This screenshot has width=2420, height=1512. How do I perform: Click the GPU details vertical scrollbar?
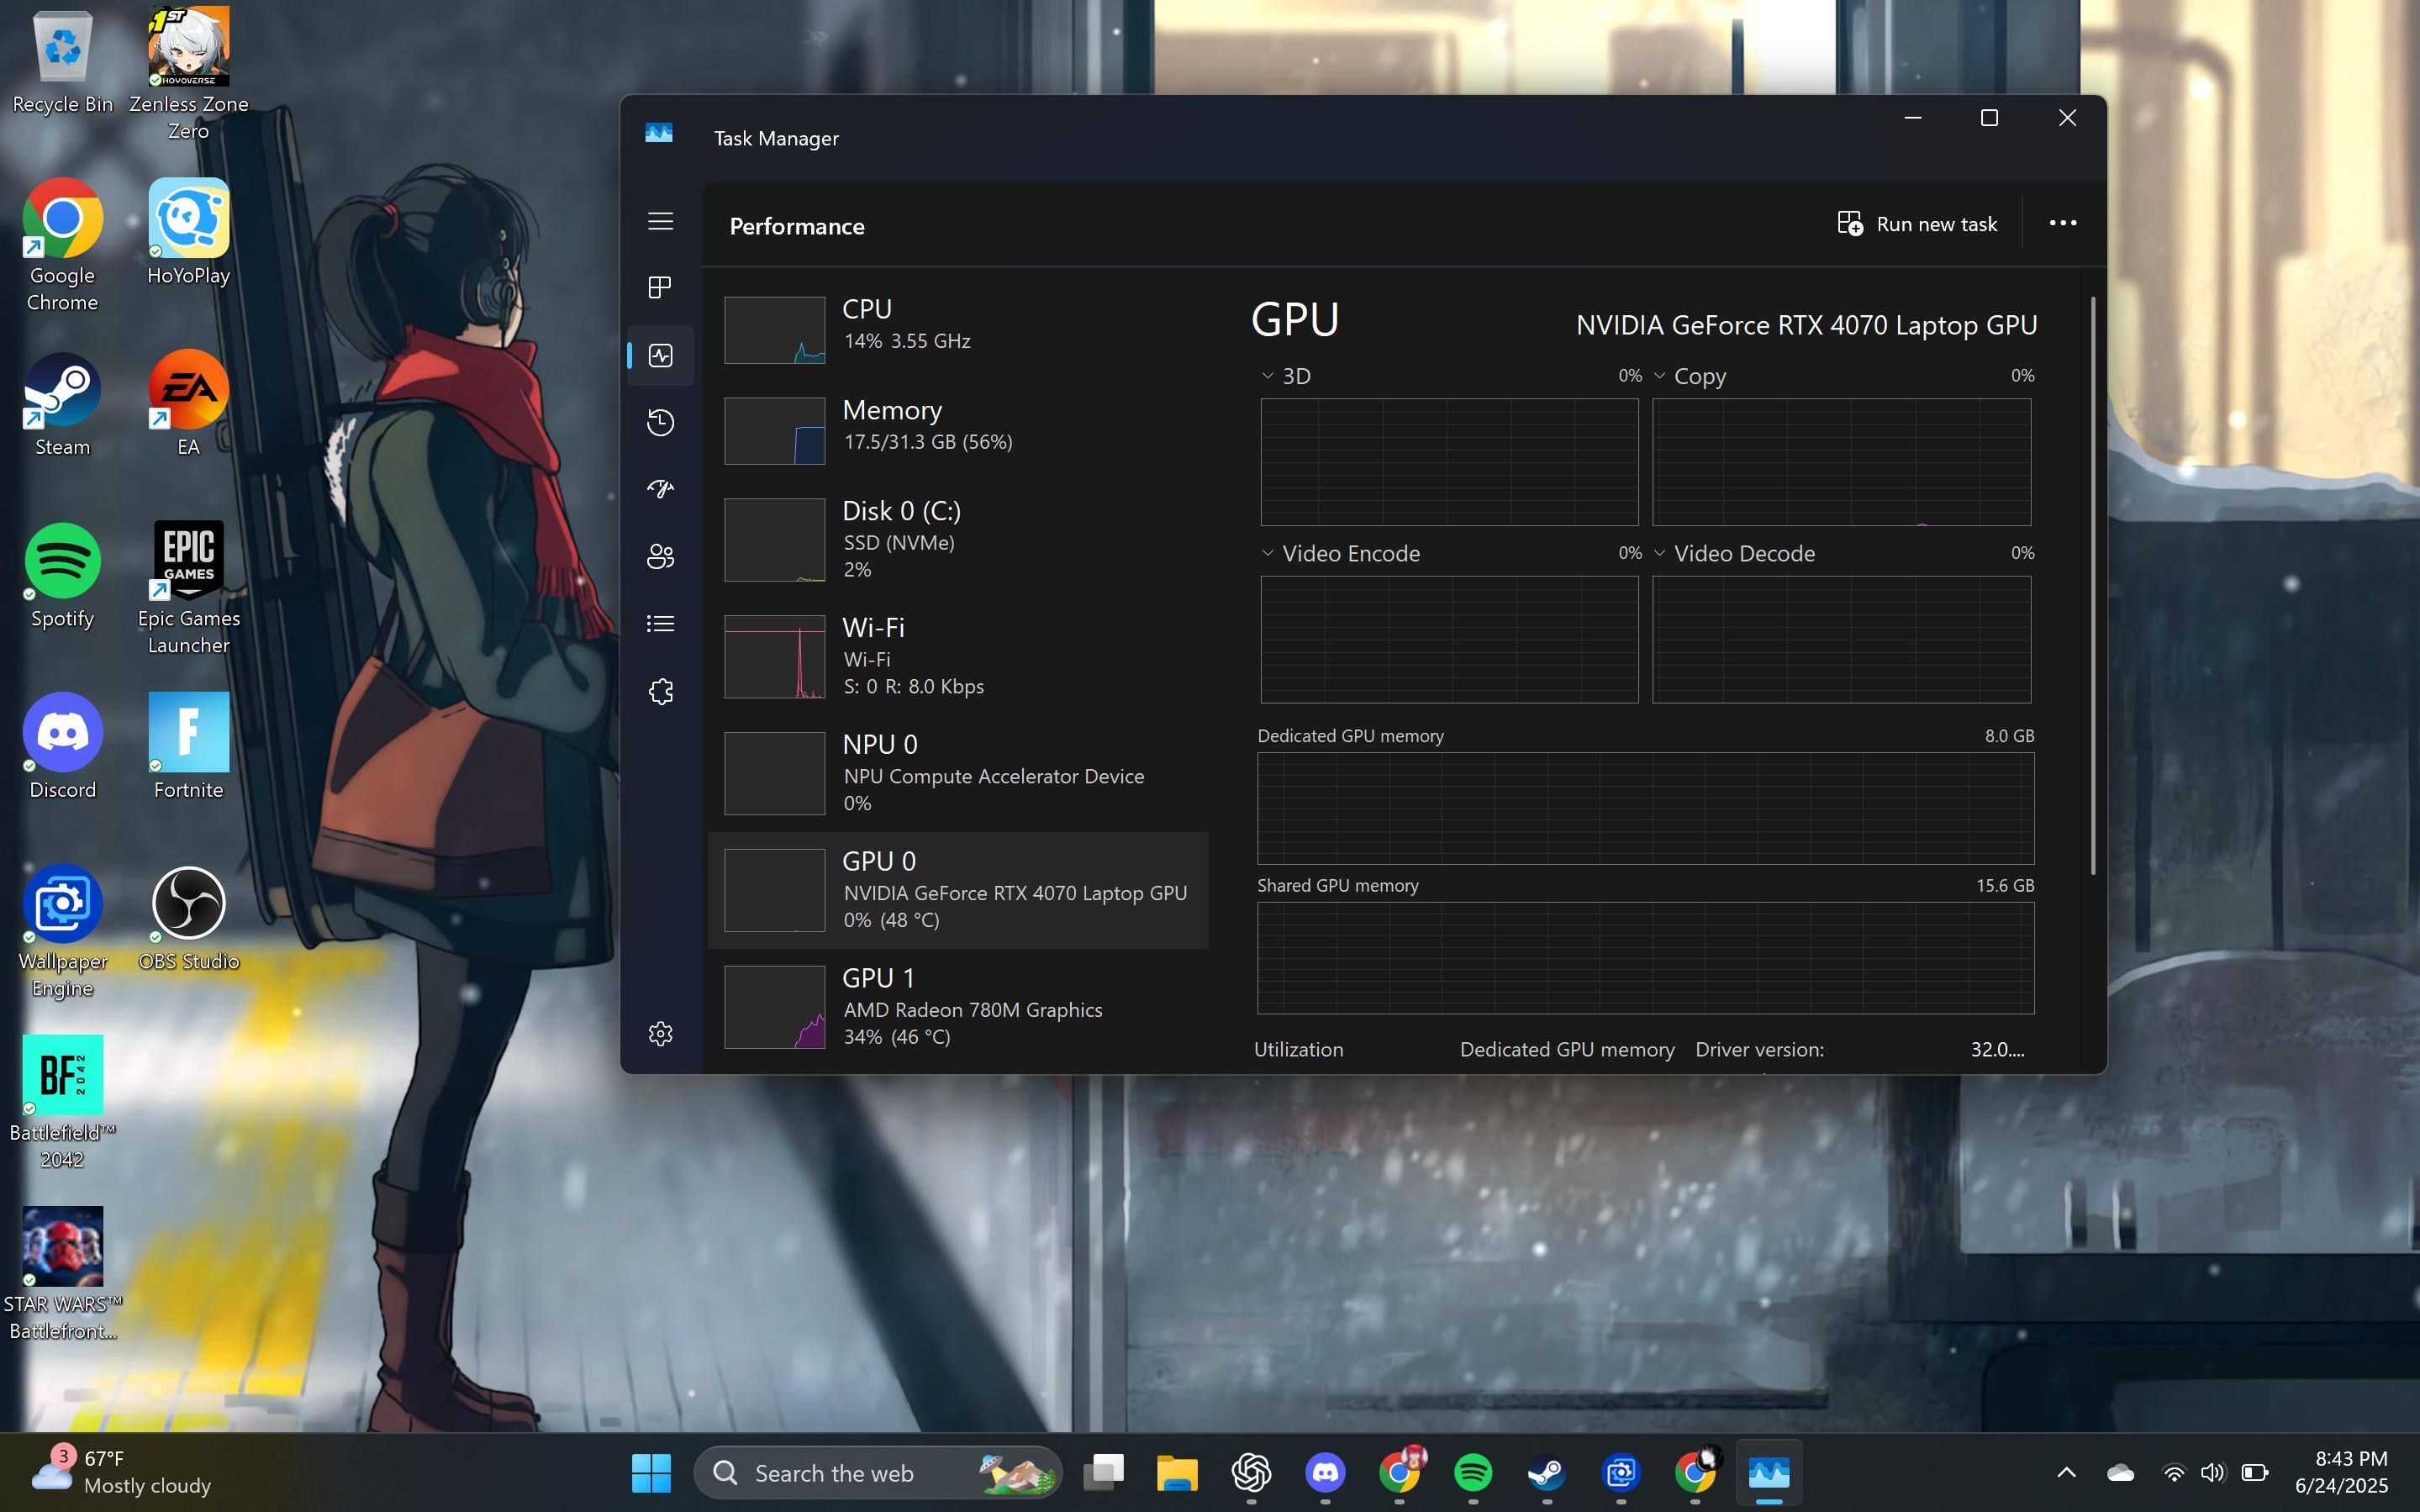coord(2092,585)
